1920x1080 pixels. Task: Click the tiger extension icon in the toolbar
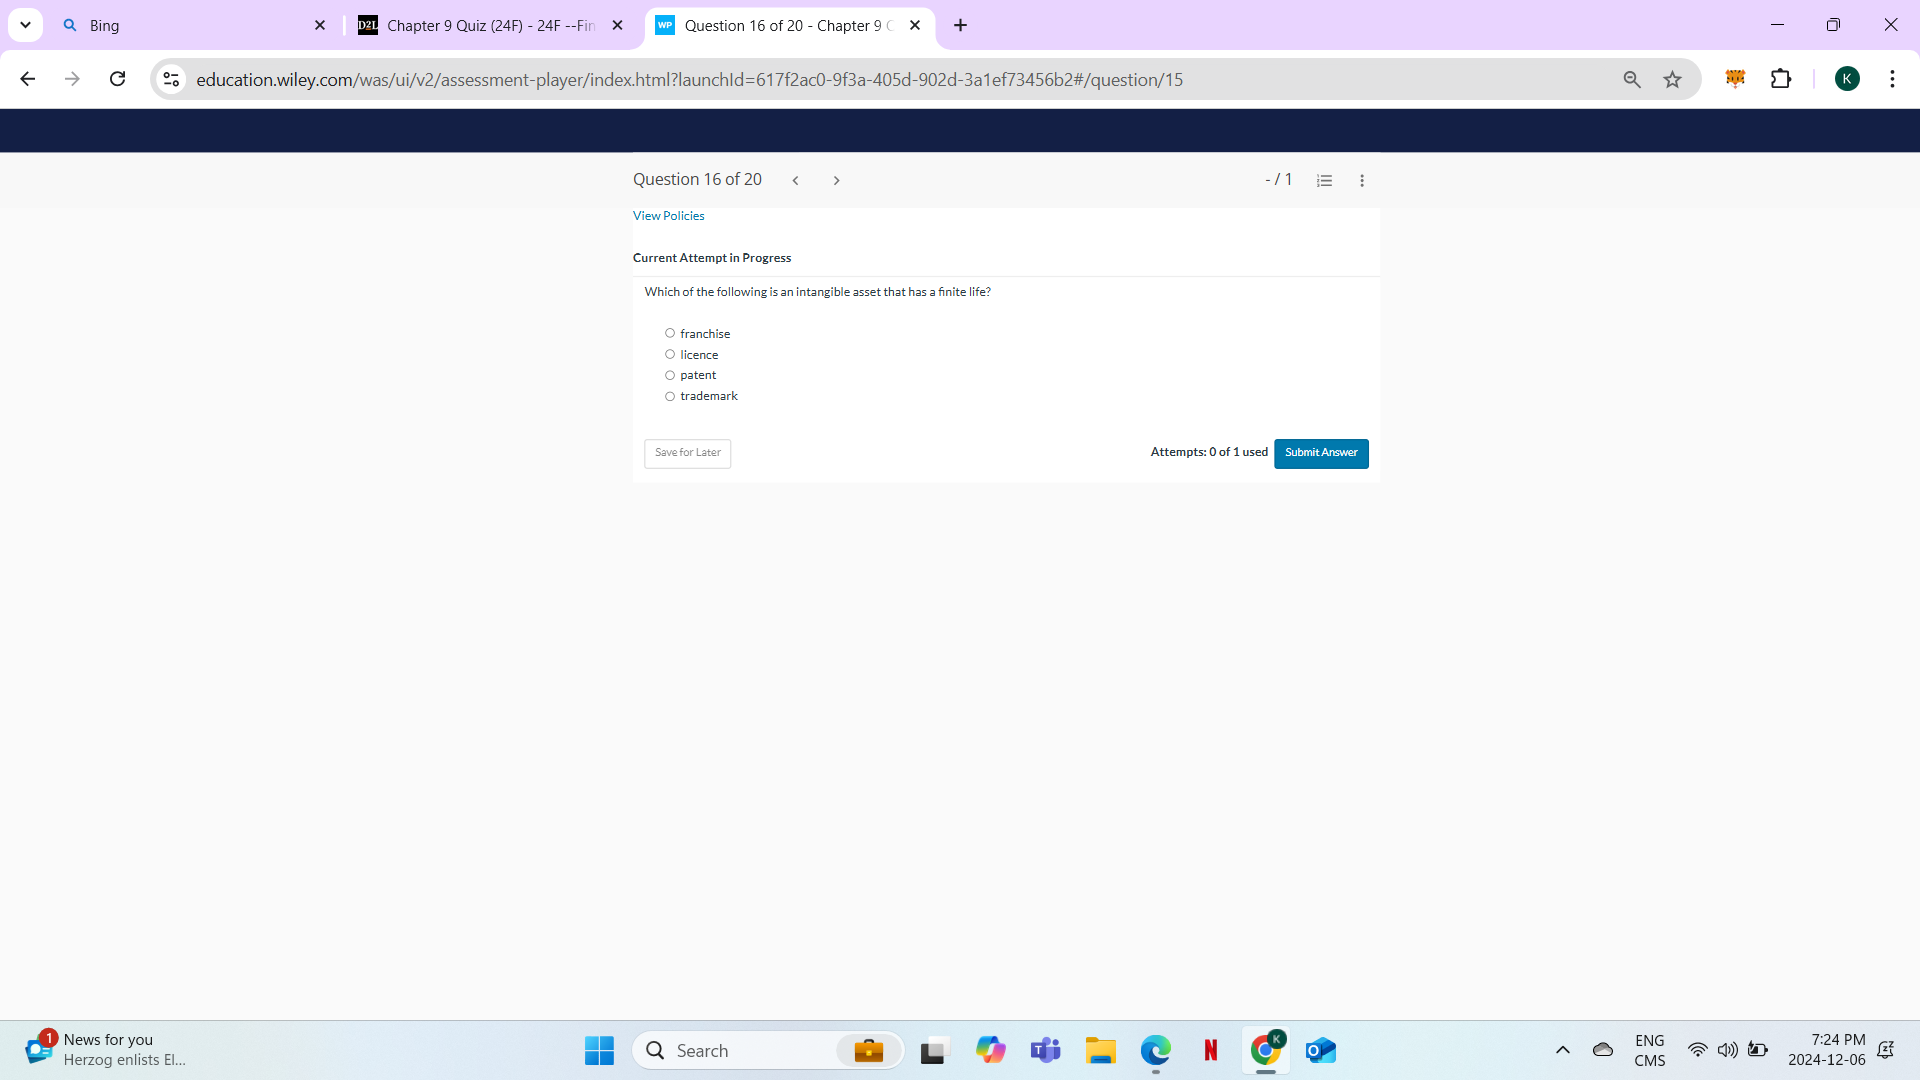pos(1736,79)
